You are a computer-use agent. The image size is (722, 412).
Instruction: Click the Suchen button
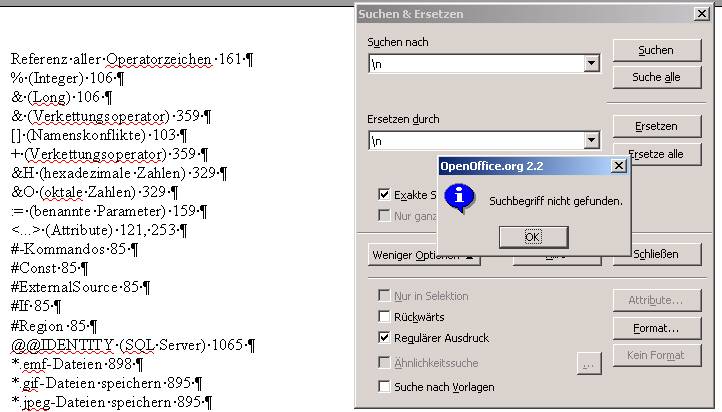pos(657,50)
